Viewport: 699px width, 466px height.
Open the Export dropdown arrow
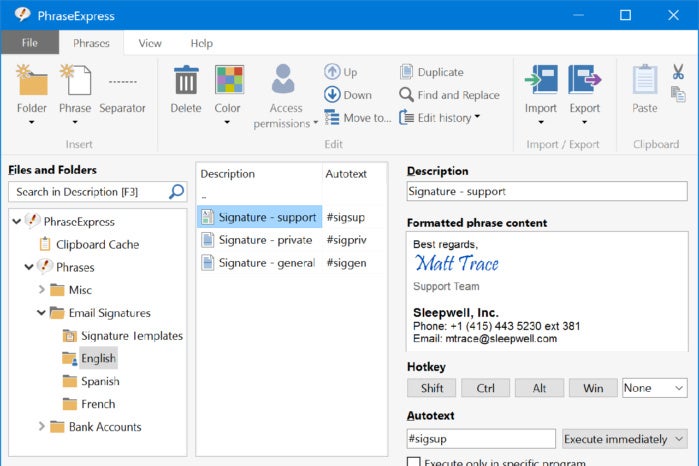click(x=584, y=123)
